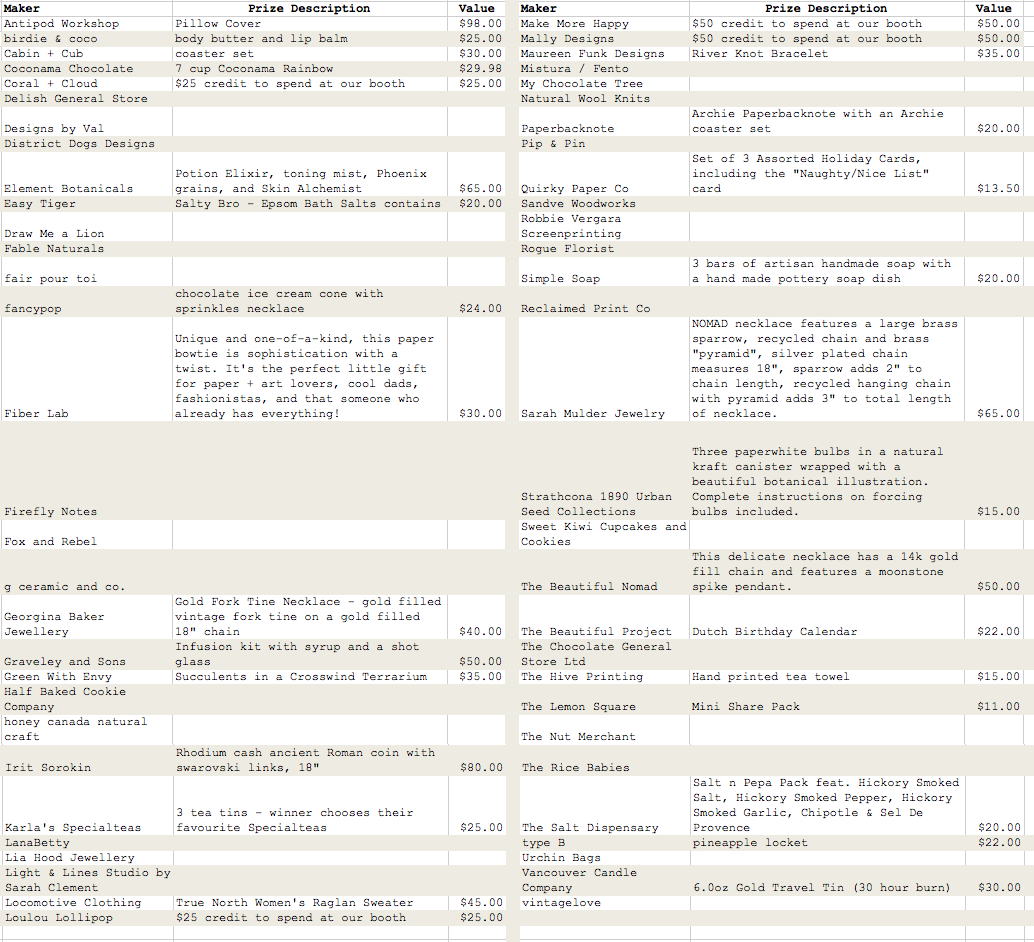Select the "Delish General Store" cell
1034x942 pixels.
pos(86,99)
